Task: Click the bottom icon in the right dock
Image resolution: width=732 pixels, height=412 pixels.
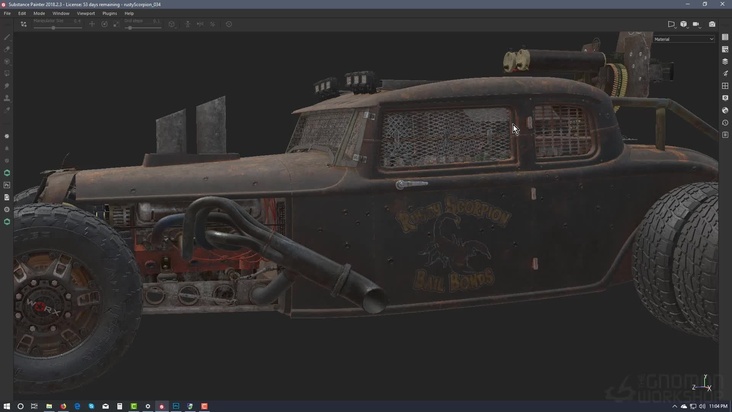Action: pyautogui.click(x=725, y=135)
